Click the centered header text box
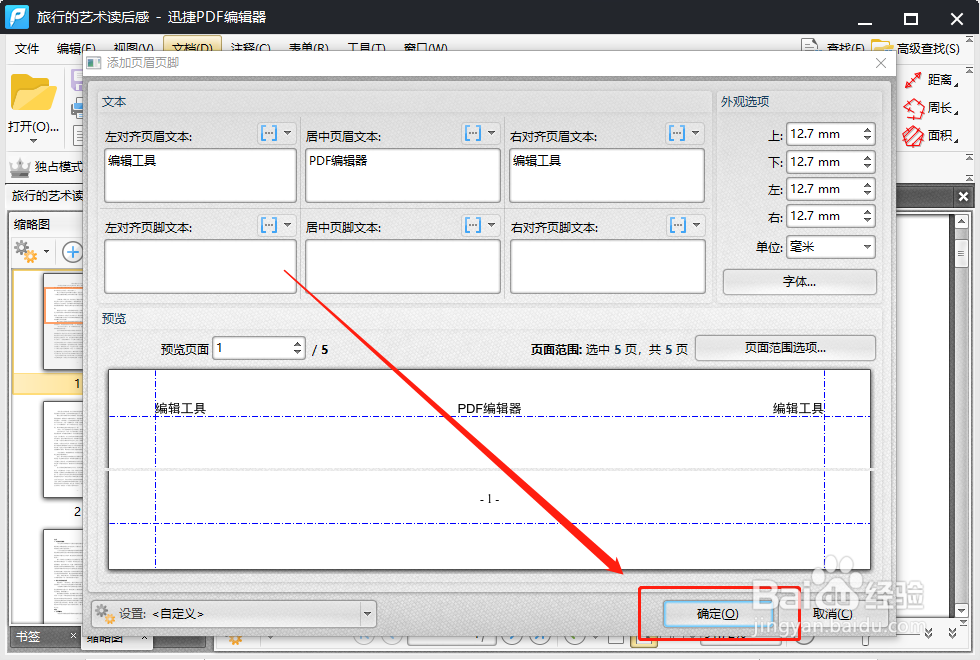This screenshot has width=980, height=660. click(x=402, y=175)
